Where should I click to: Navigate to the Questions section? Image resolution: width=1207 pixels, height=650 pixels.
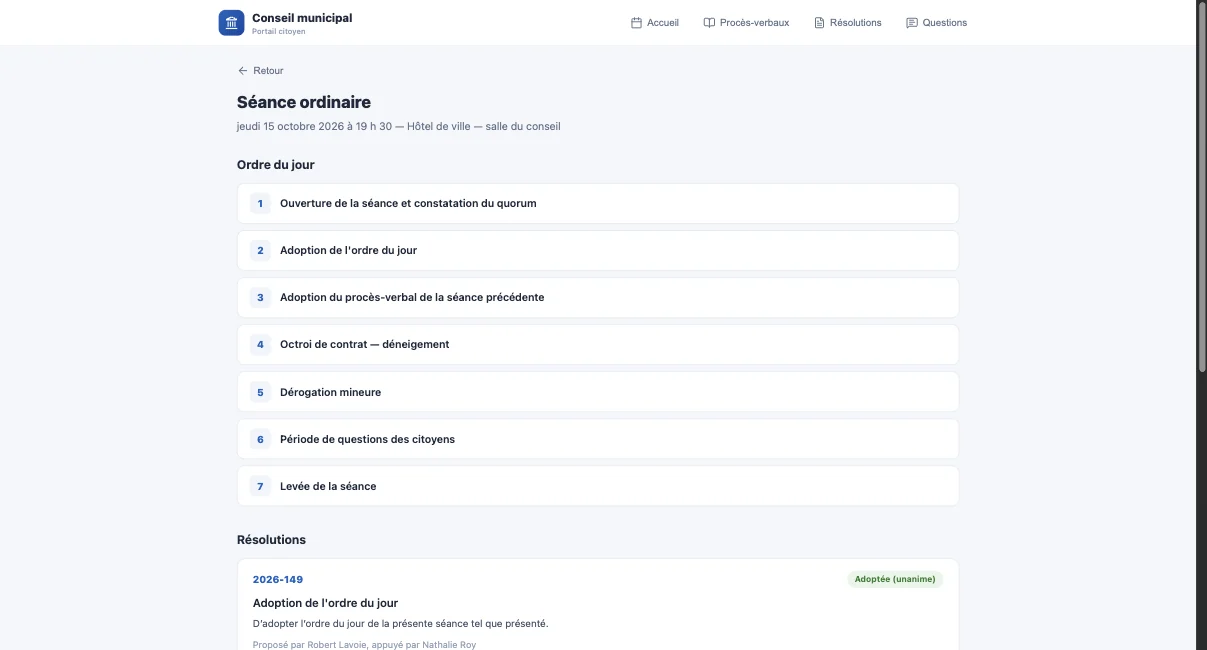pos(937,23)
